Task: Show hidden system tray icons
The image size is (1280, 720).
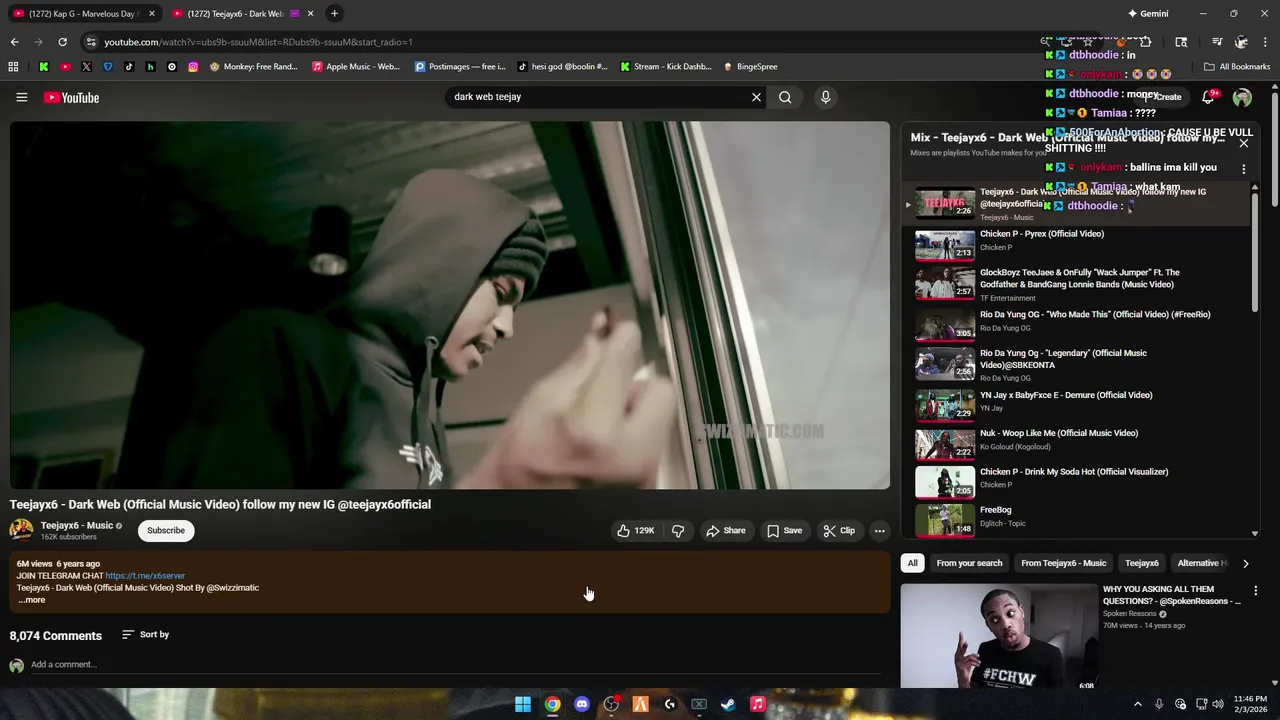Action: (x=1137, y=704)
